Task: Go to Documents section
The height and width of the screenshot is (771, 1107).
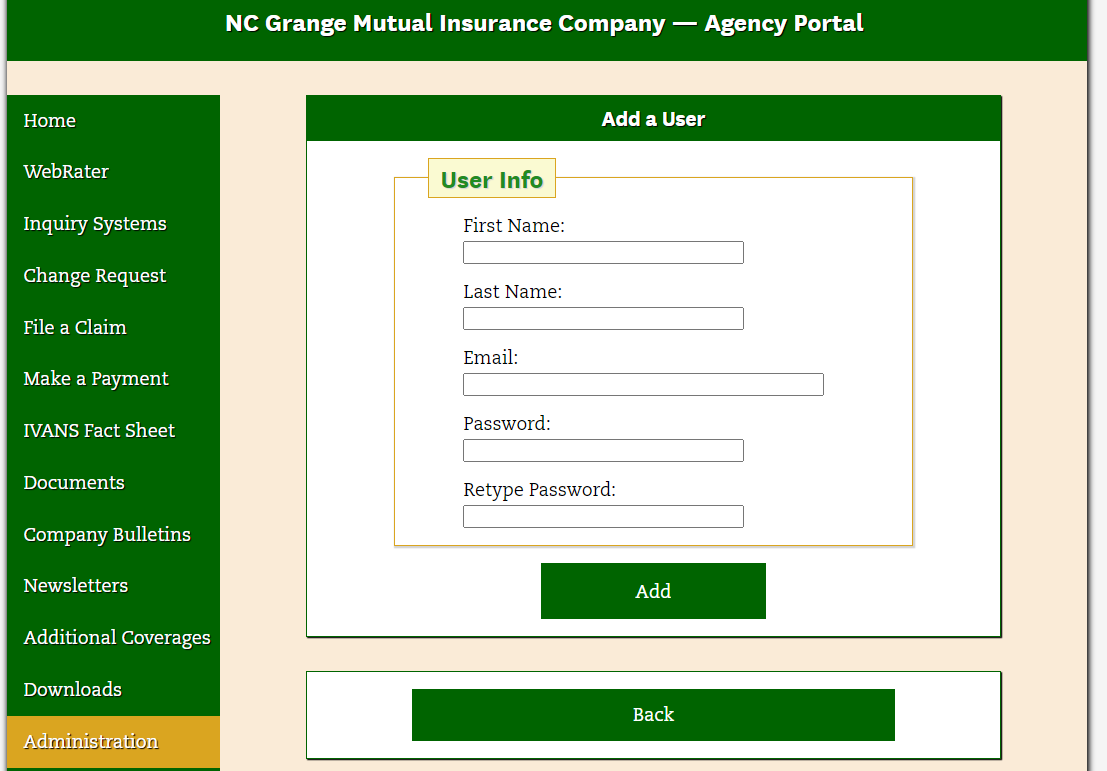Action: (x=74, y=483)
